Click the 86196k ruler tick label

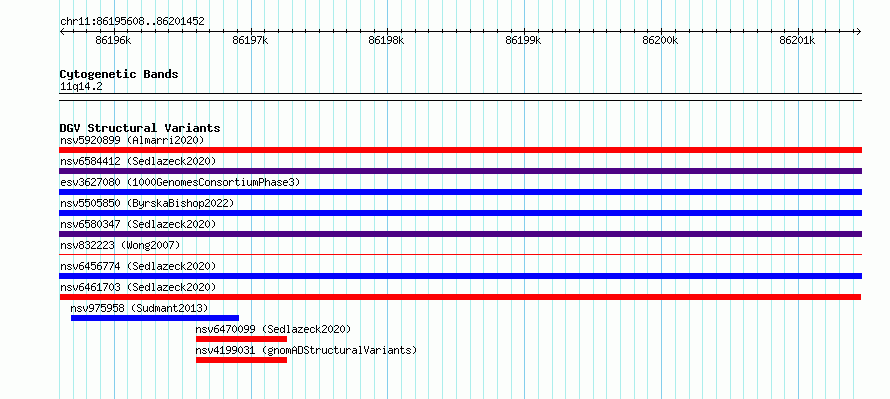pos(114,40)
